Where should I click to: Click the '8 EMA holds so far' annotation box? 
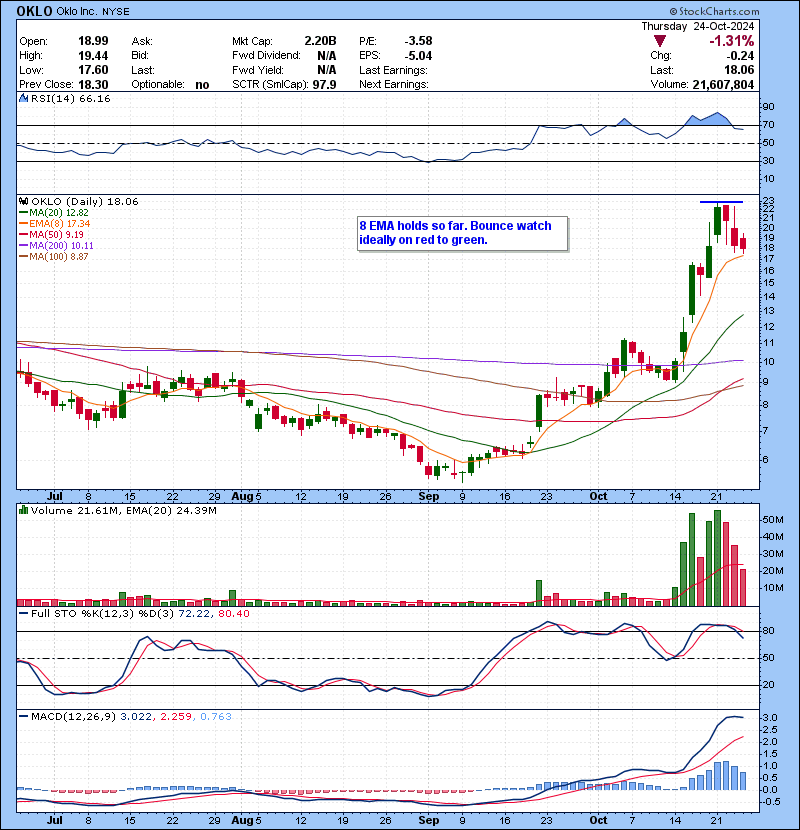[463, 233]
